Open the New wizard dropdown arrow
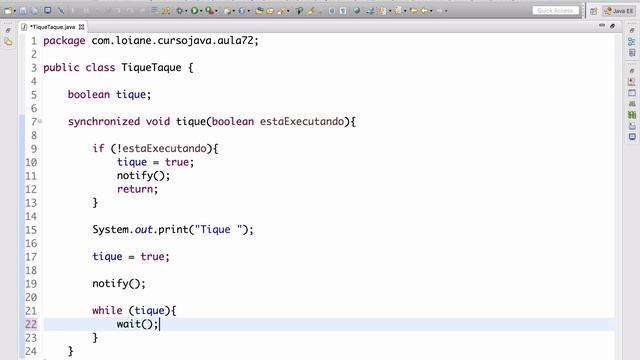This screenshot has width=640, height=360. (15, 11)
